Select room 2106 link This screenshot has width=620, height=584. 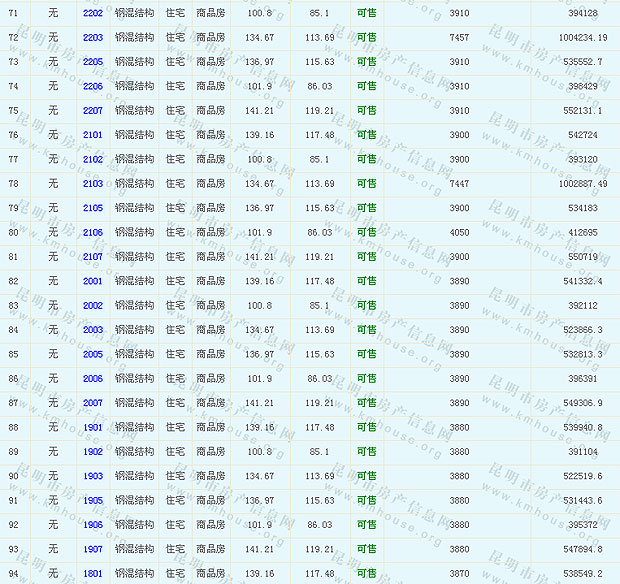[93, 233]
